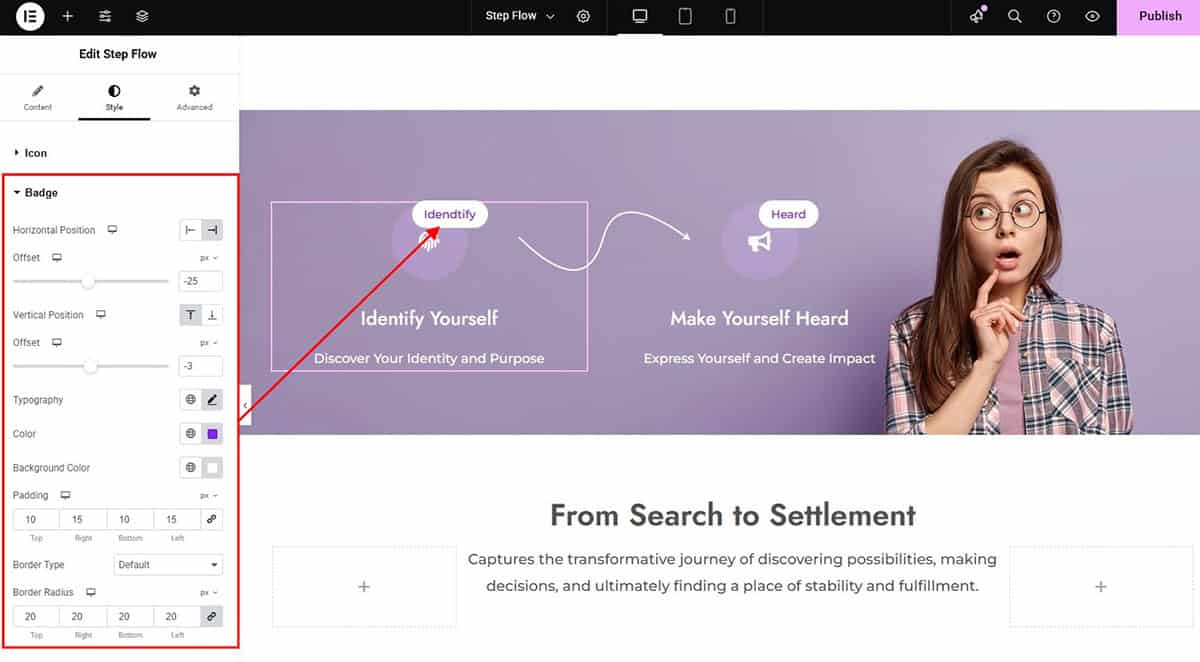Open the badge Color swatch
This screenshot has height=662, width=1200.
pyautogui.click(x=212, y=434)
